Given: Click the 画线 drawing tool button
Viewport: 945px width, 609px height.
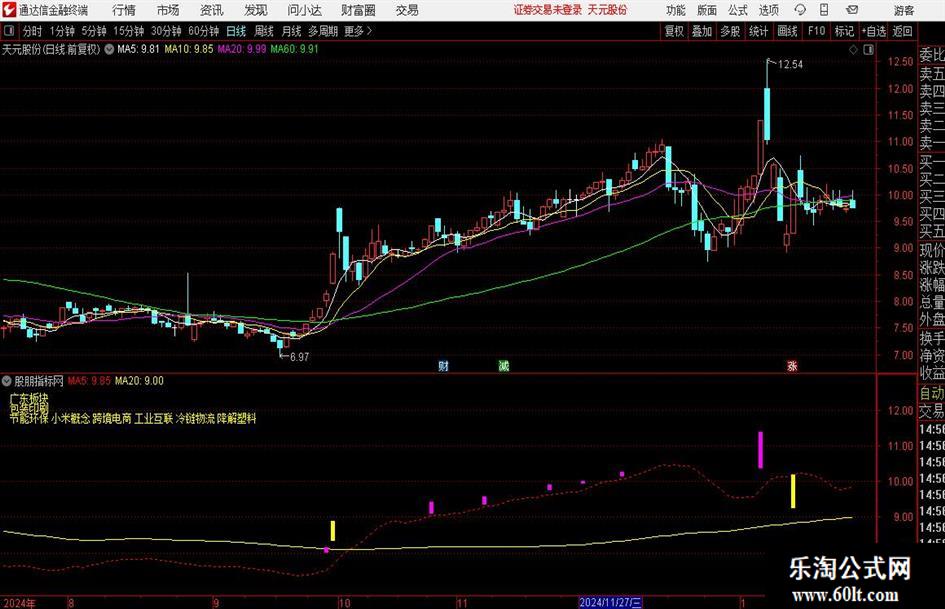Looking at the screenshot, I should point(787,31).
